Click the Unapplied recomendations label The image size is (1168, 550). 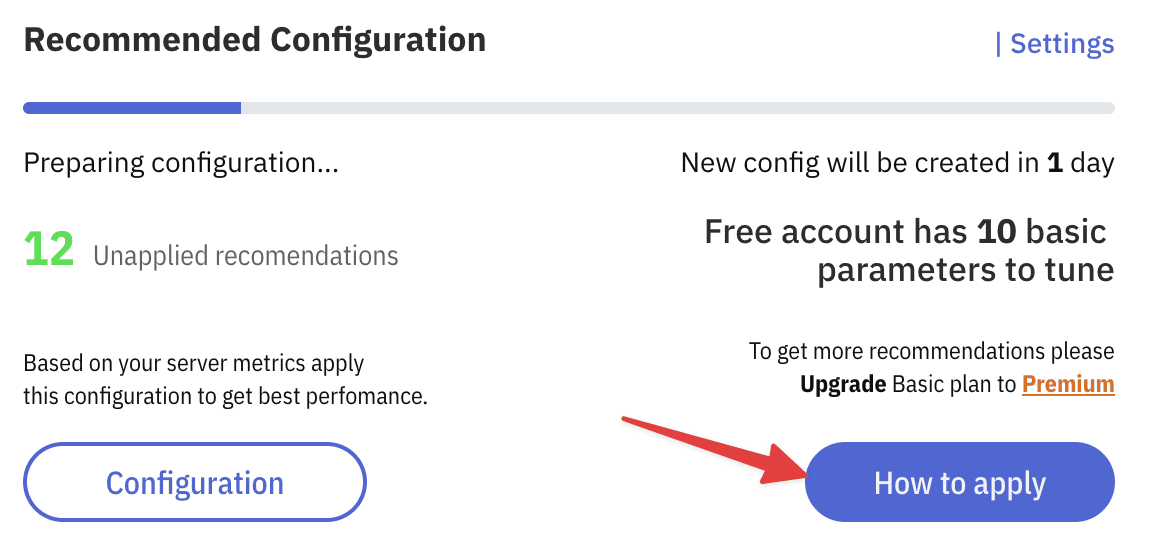point(245,256)
